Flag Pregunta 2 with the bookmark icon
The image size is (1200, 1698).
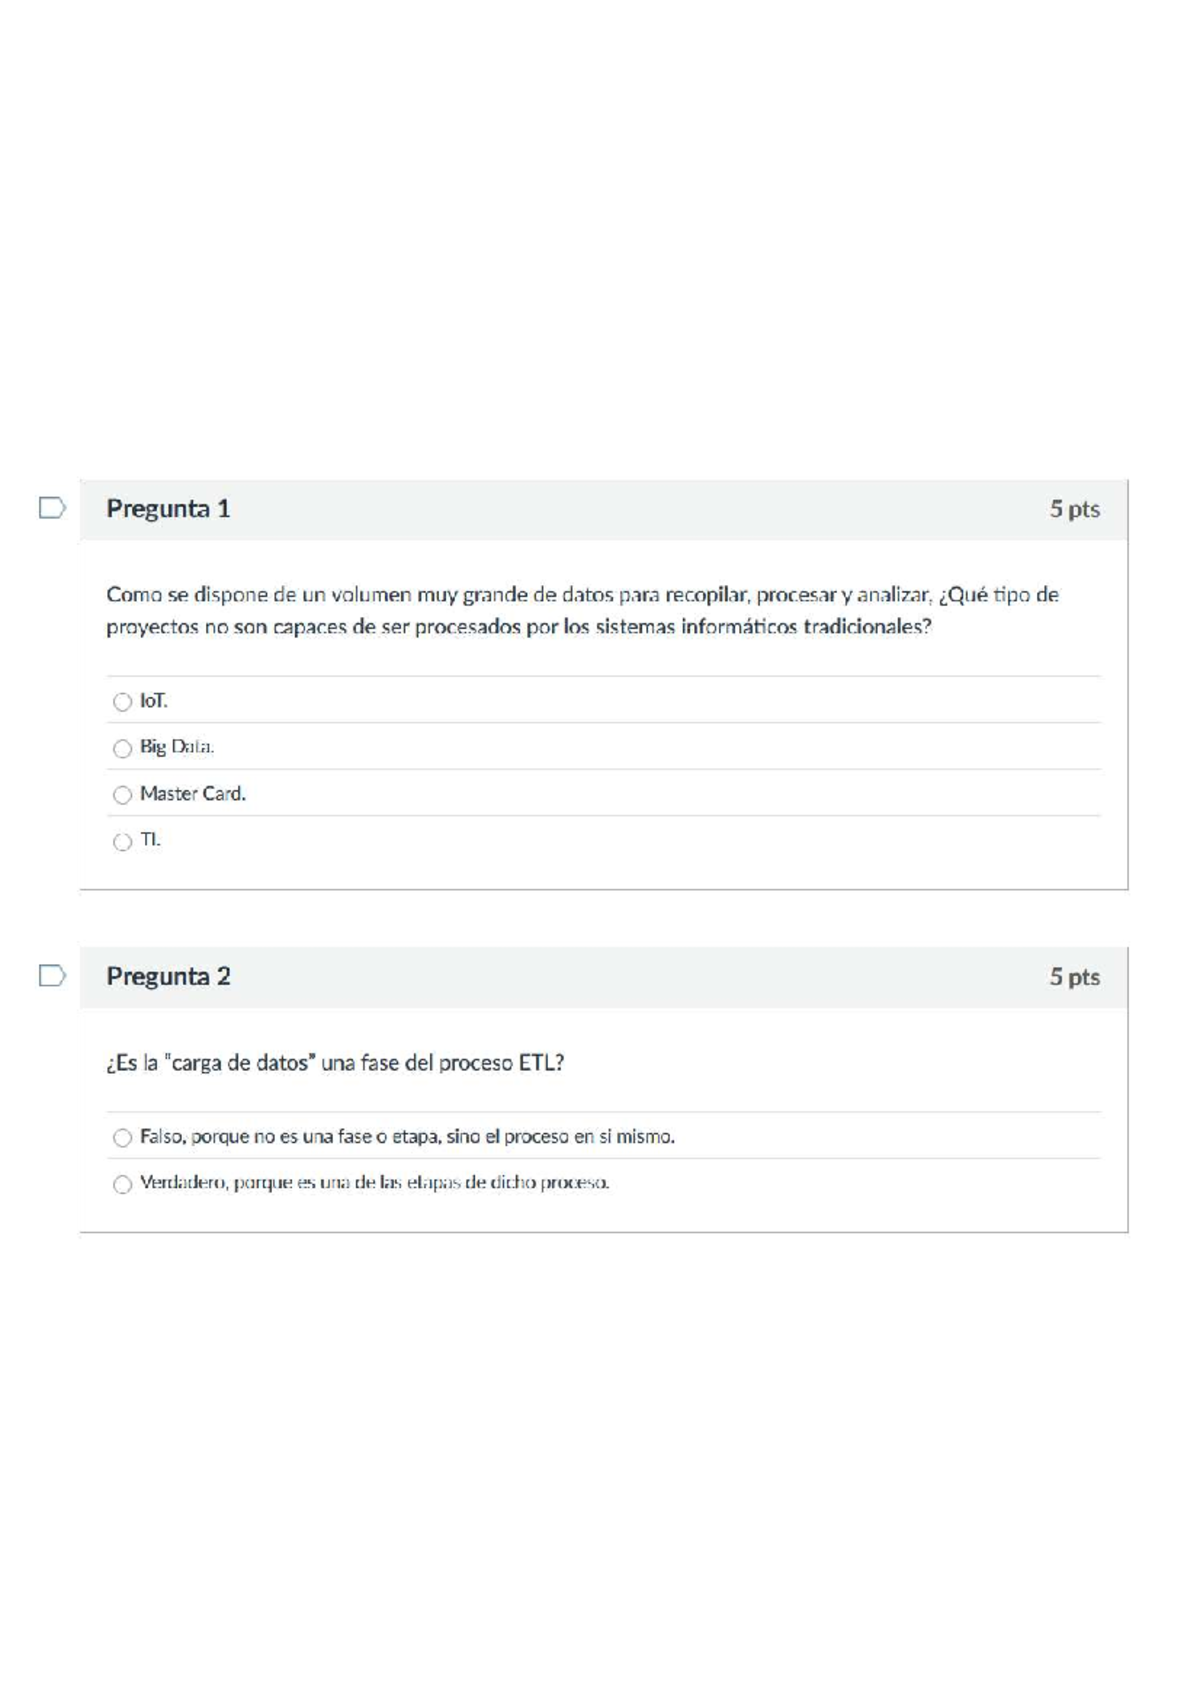(52, 976)
